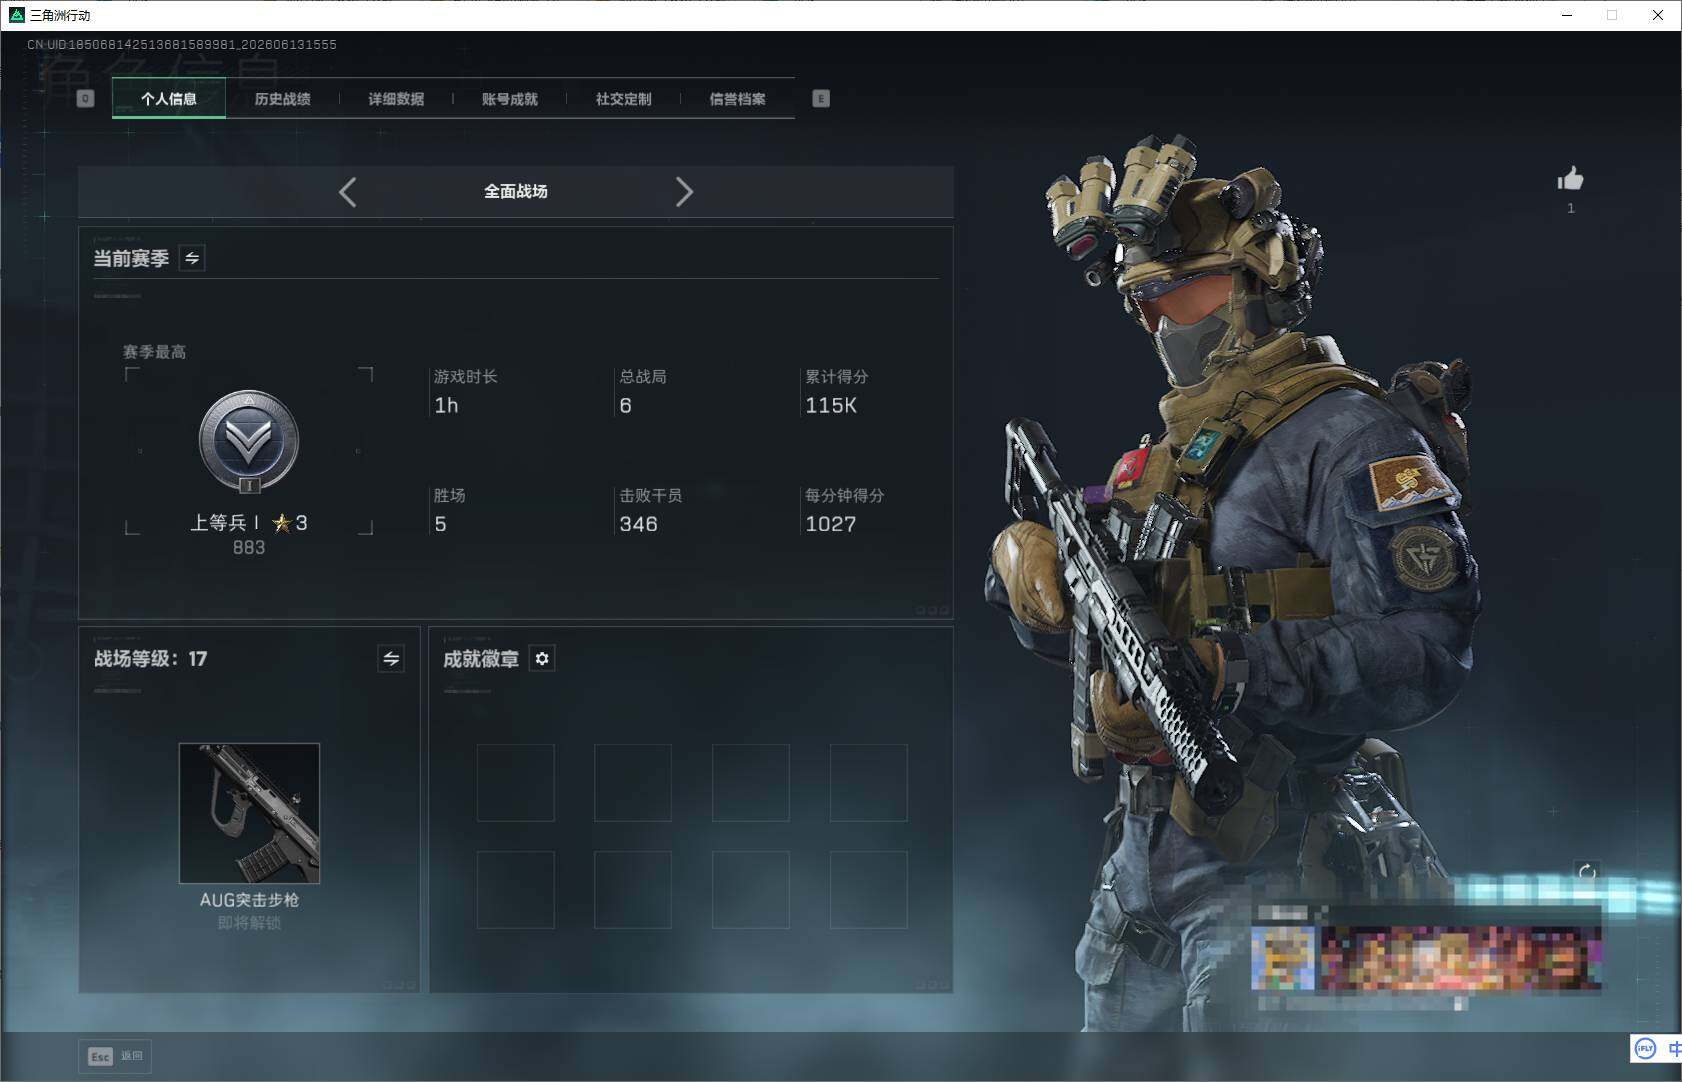Click the Q previous-tab key icon

86,98
